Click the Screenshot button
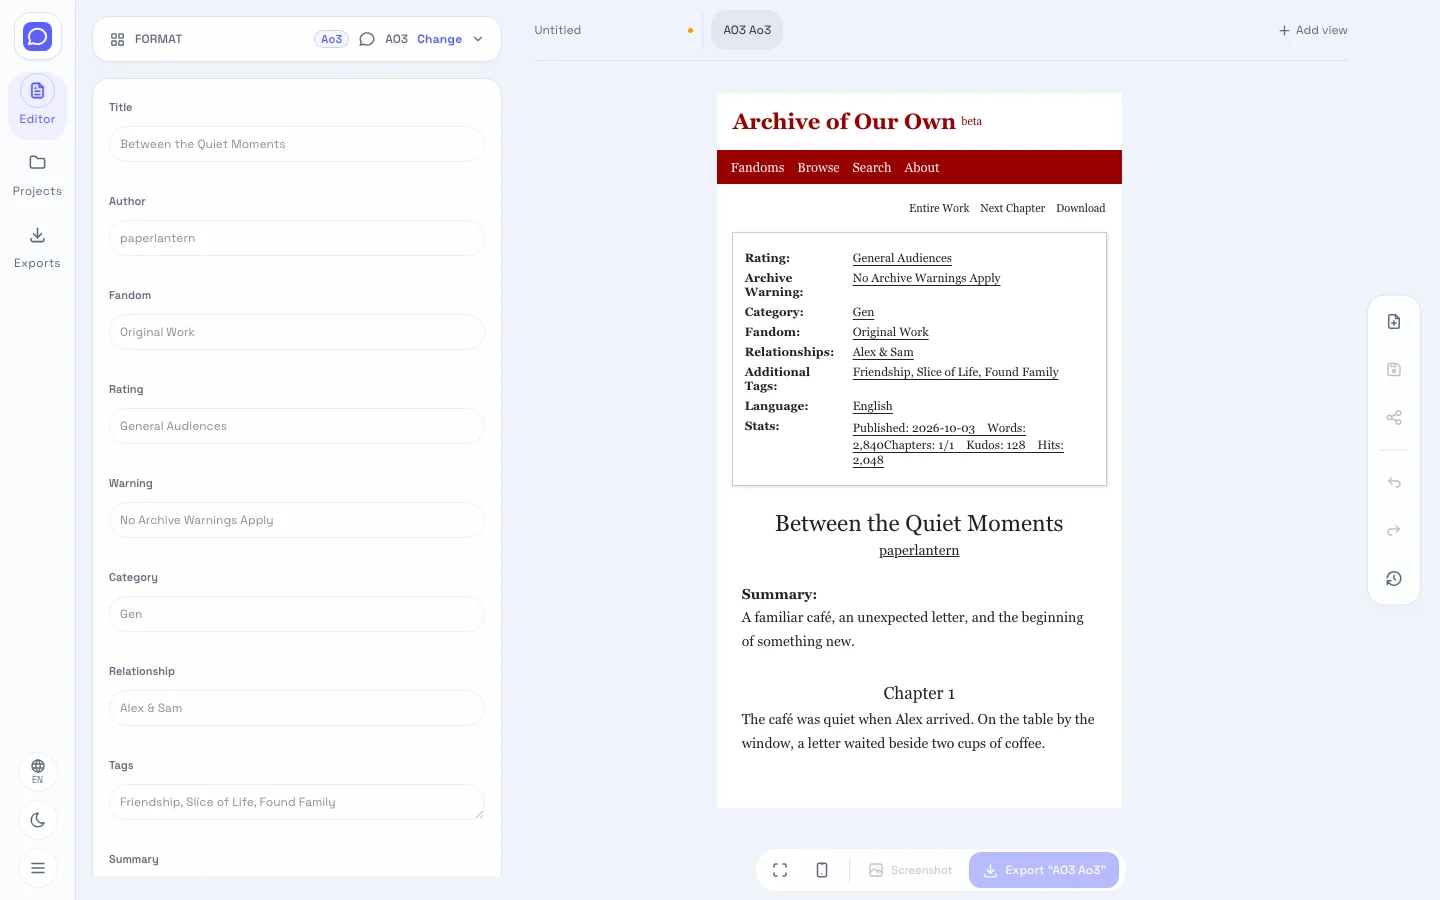 911,870
